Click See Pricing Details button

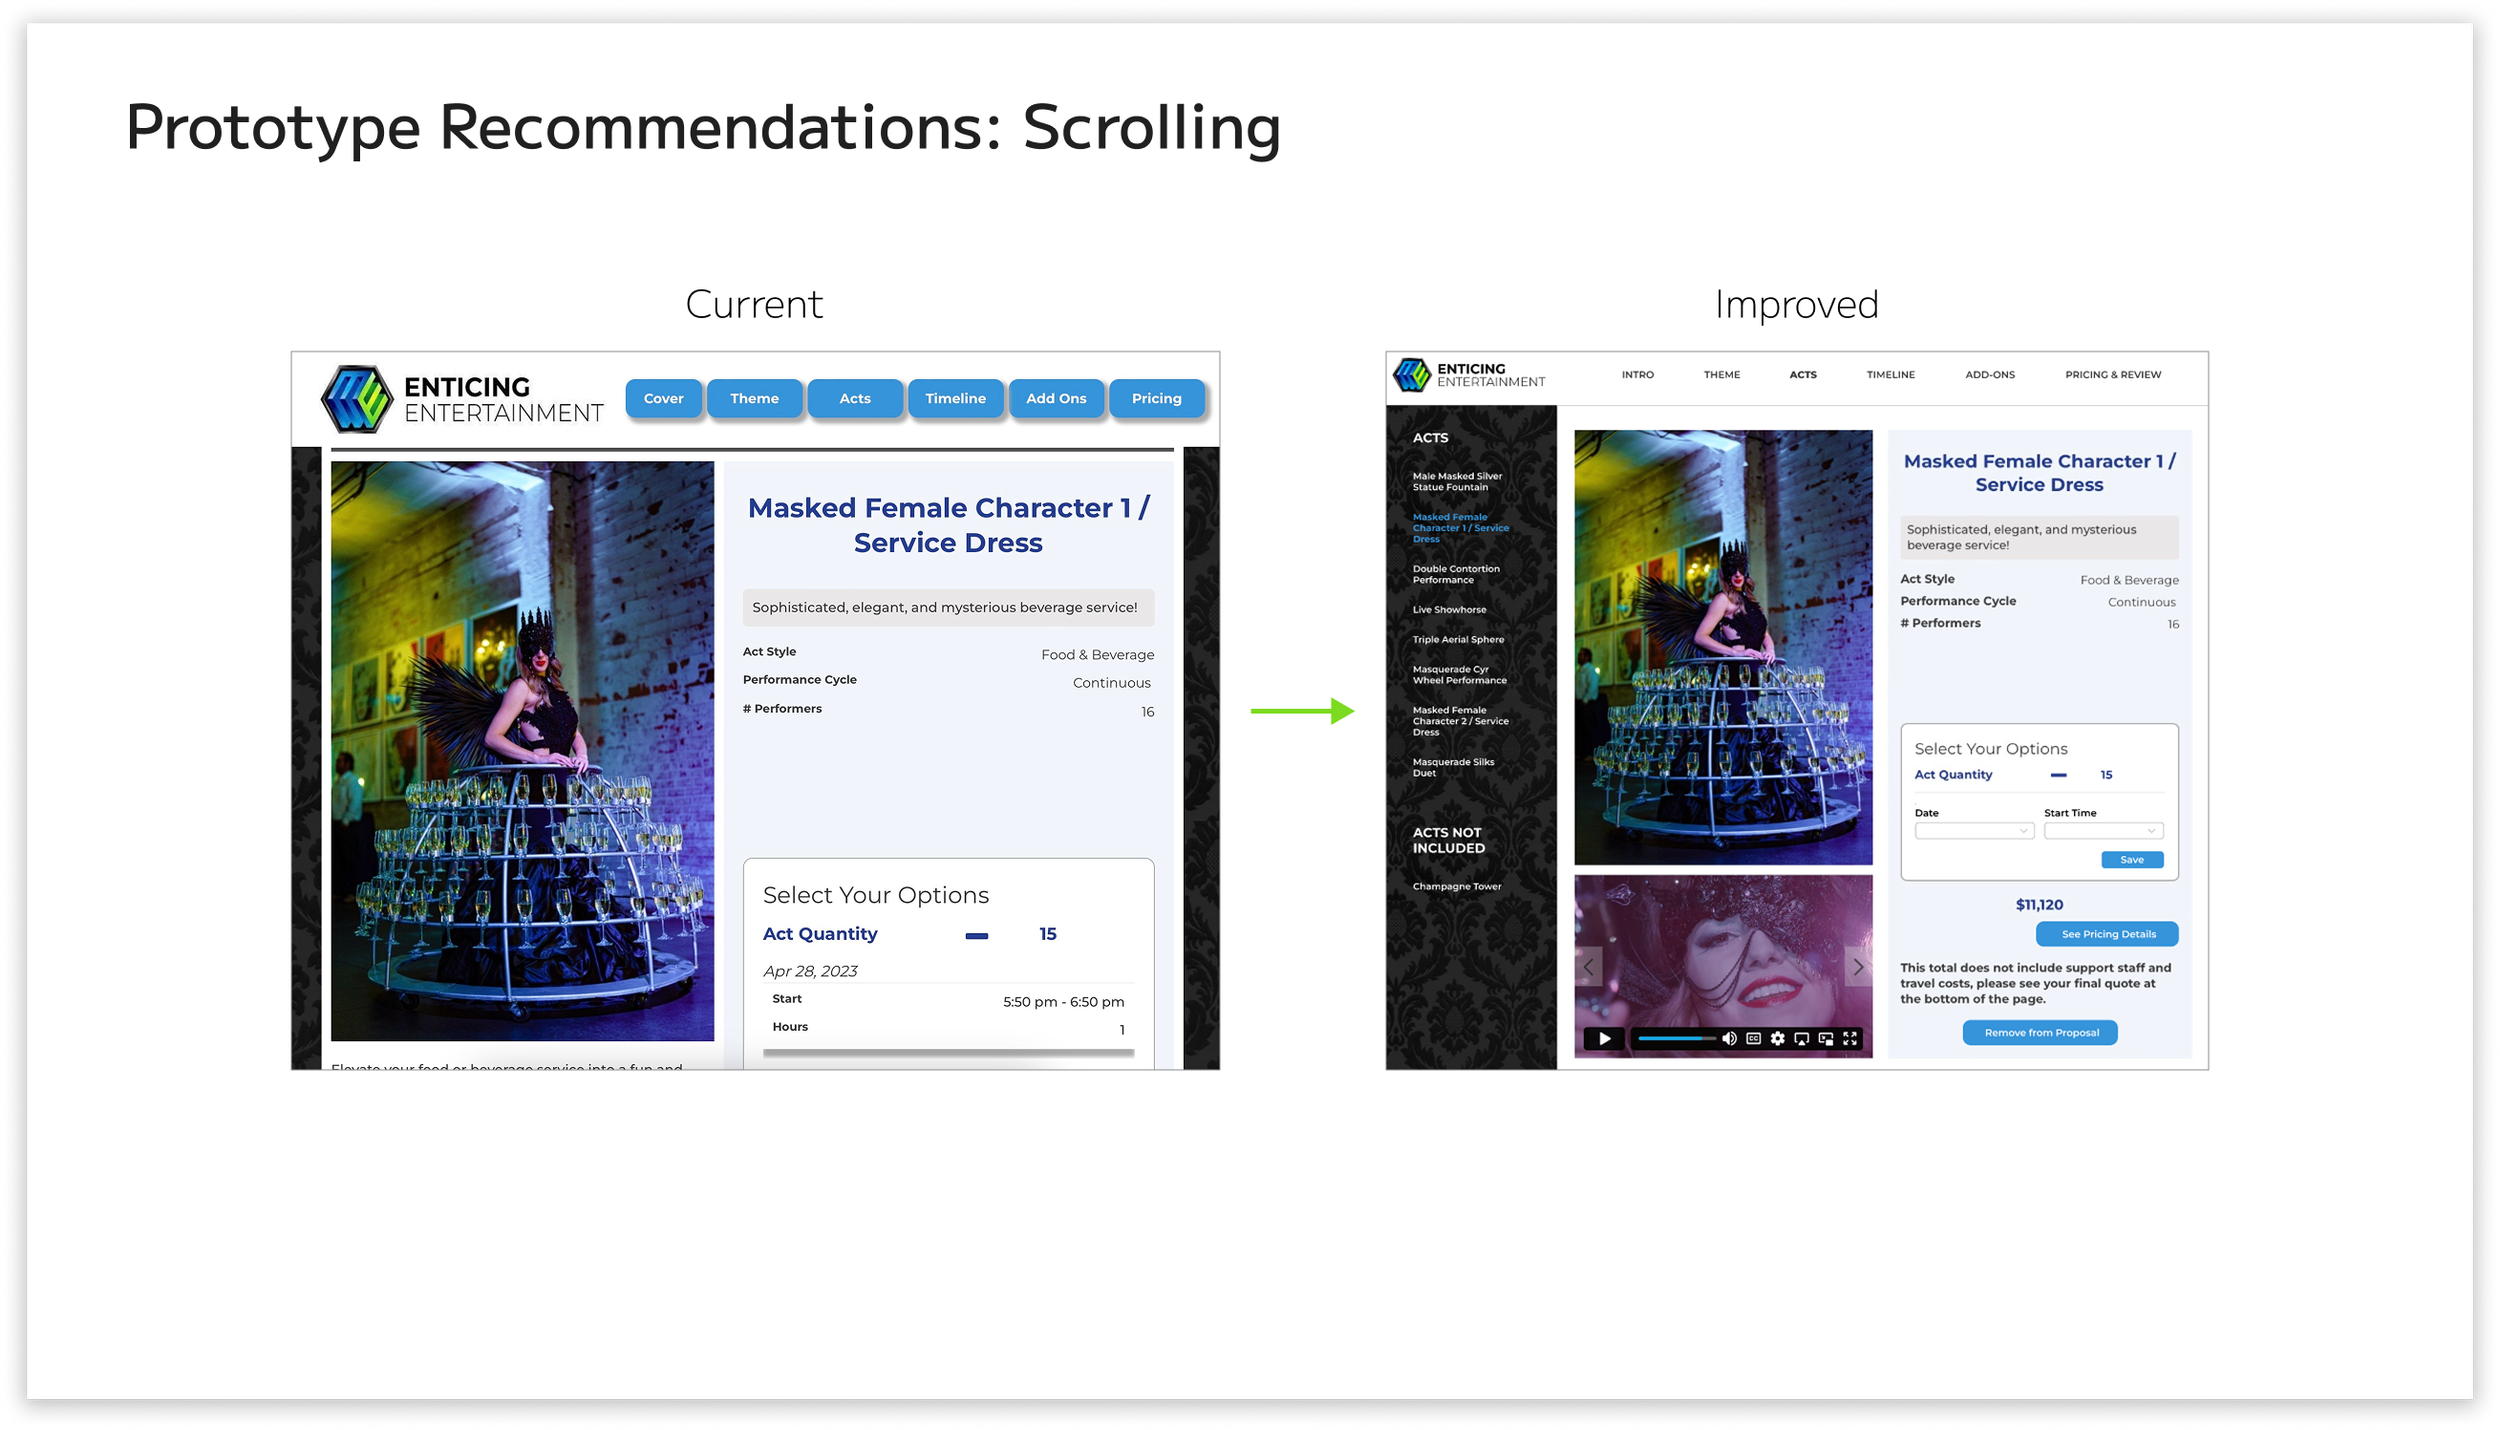coord(2107,934)
